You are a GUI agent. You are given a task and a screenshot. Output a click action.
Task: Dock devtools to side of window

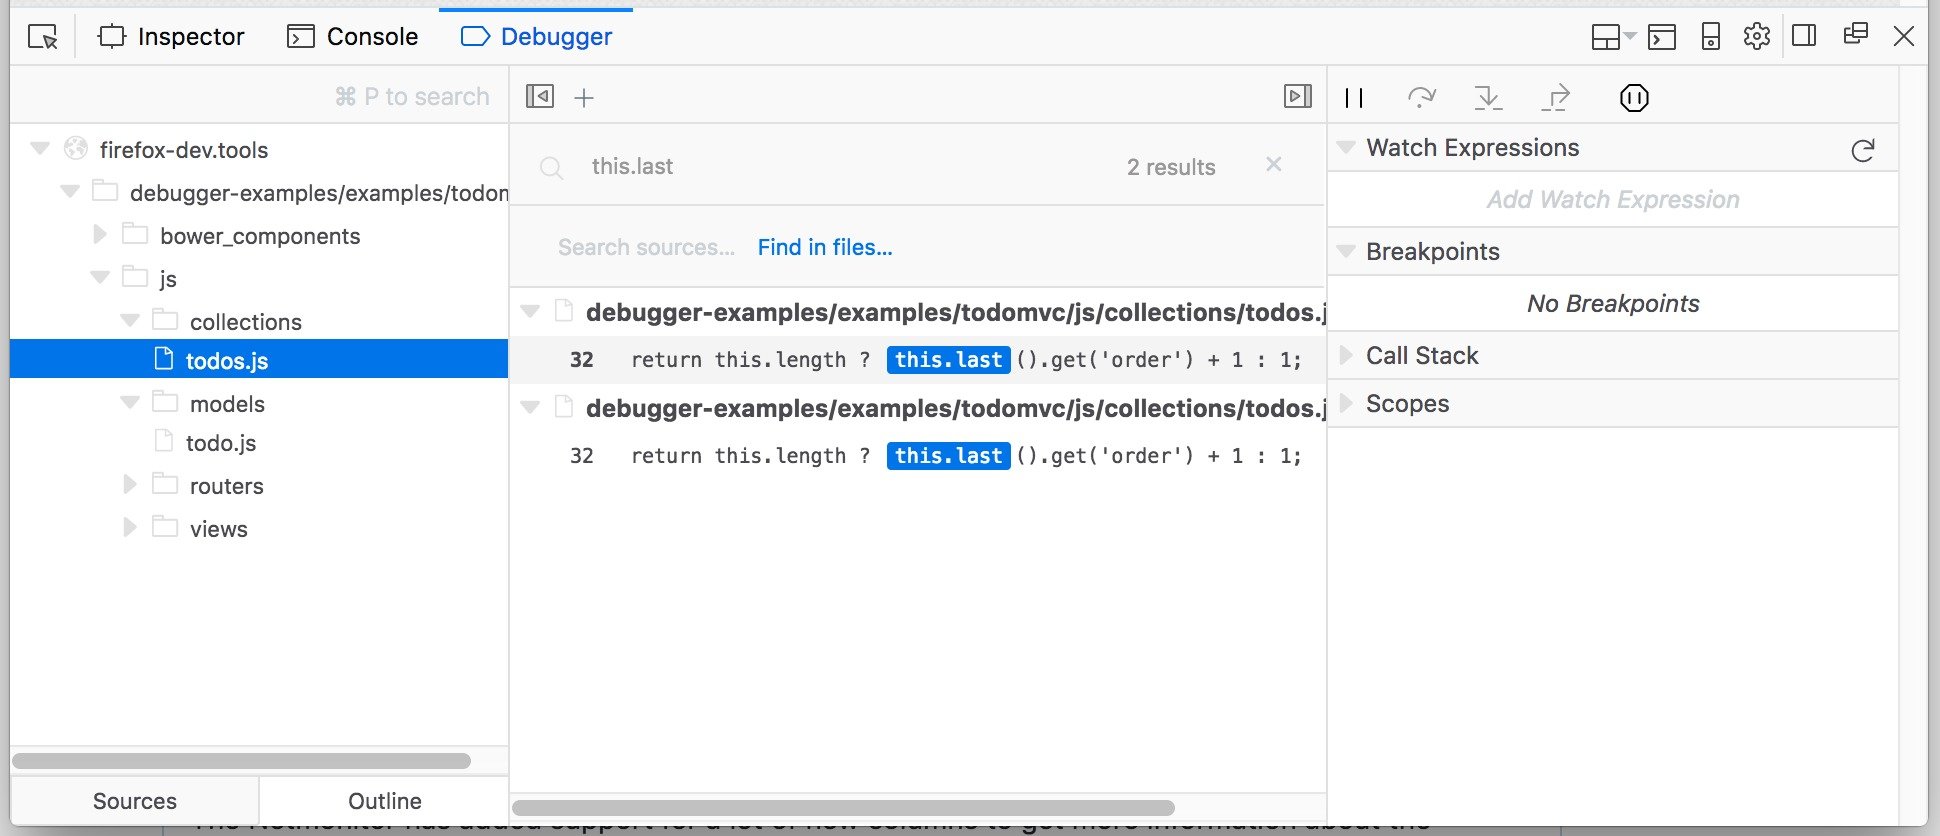pyautogui.click(x=1805, y=36)
